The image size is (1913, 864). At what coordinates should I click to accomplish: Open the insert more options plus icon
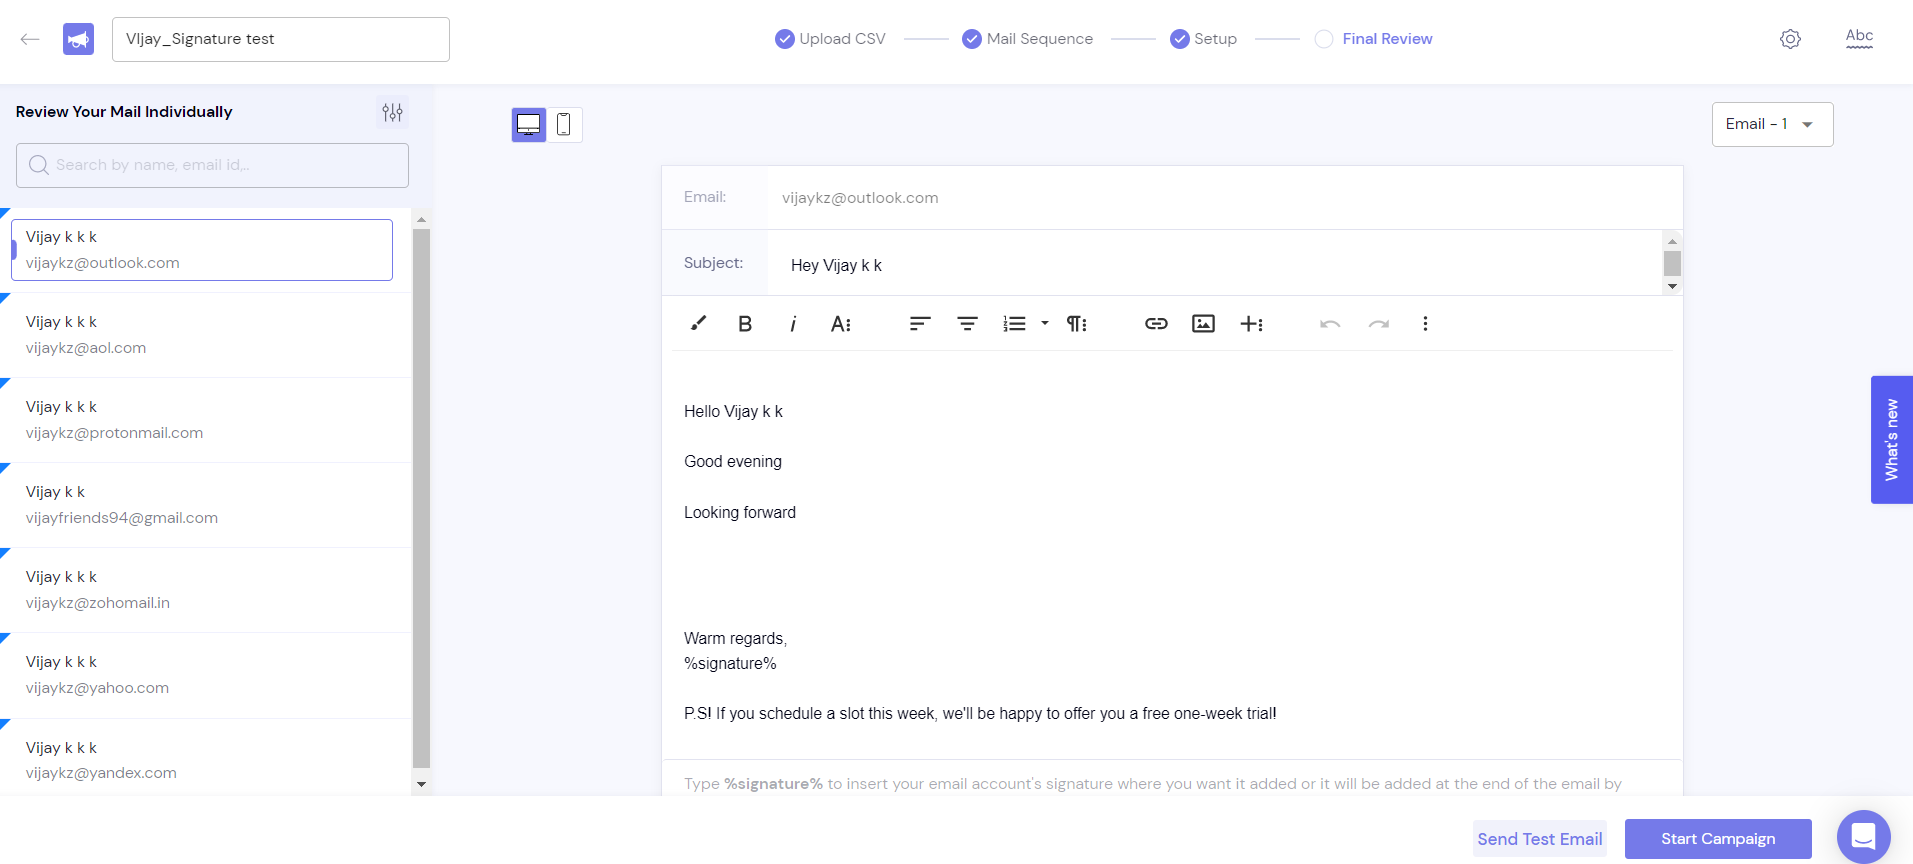point(1252,323)
